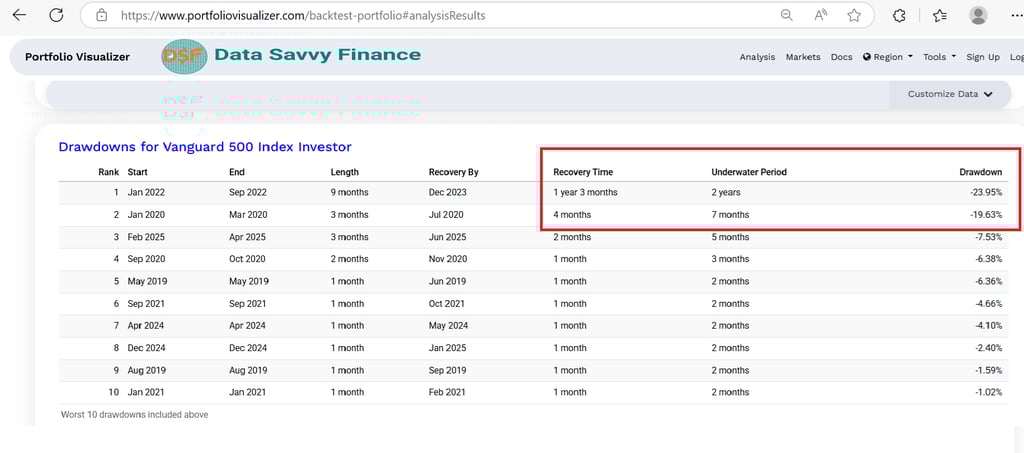The width and height of the screenshot is (1024, 453).
Task: Click the DSF Data Savvy Finance logo
Action: pos(291,56)
